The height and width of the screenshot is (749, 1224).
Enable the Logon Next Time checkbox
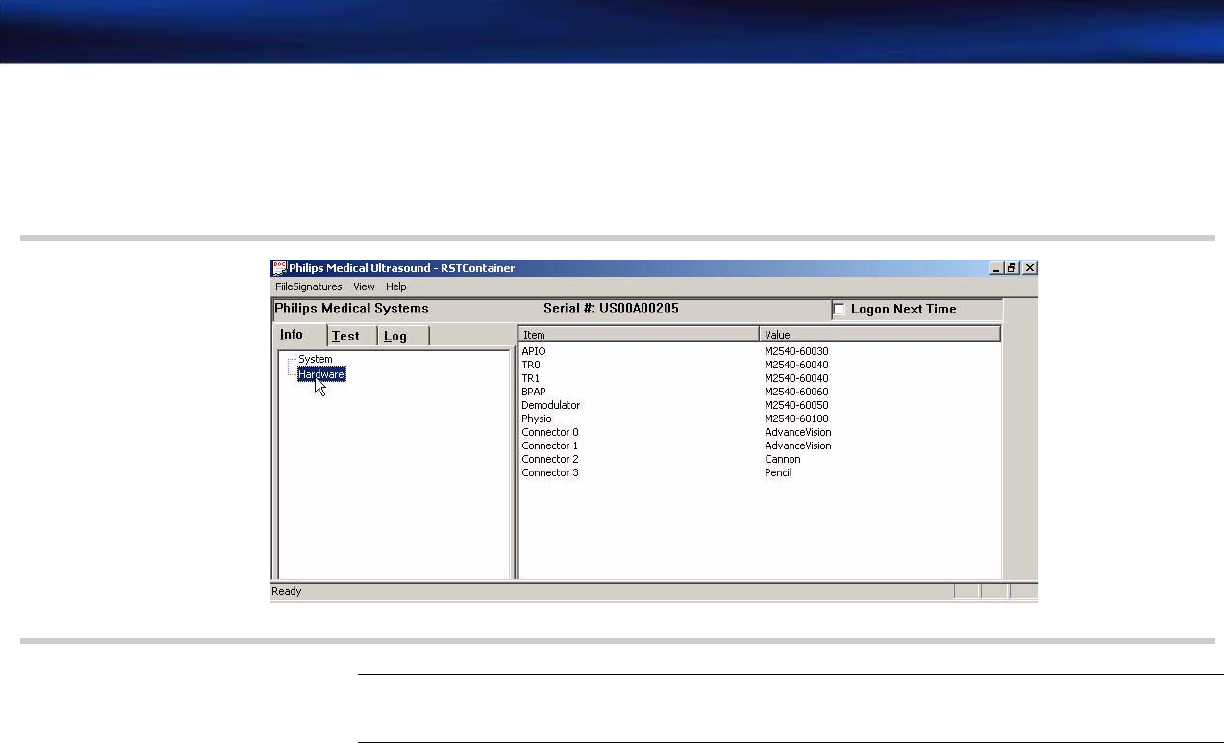[839, 309]
